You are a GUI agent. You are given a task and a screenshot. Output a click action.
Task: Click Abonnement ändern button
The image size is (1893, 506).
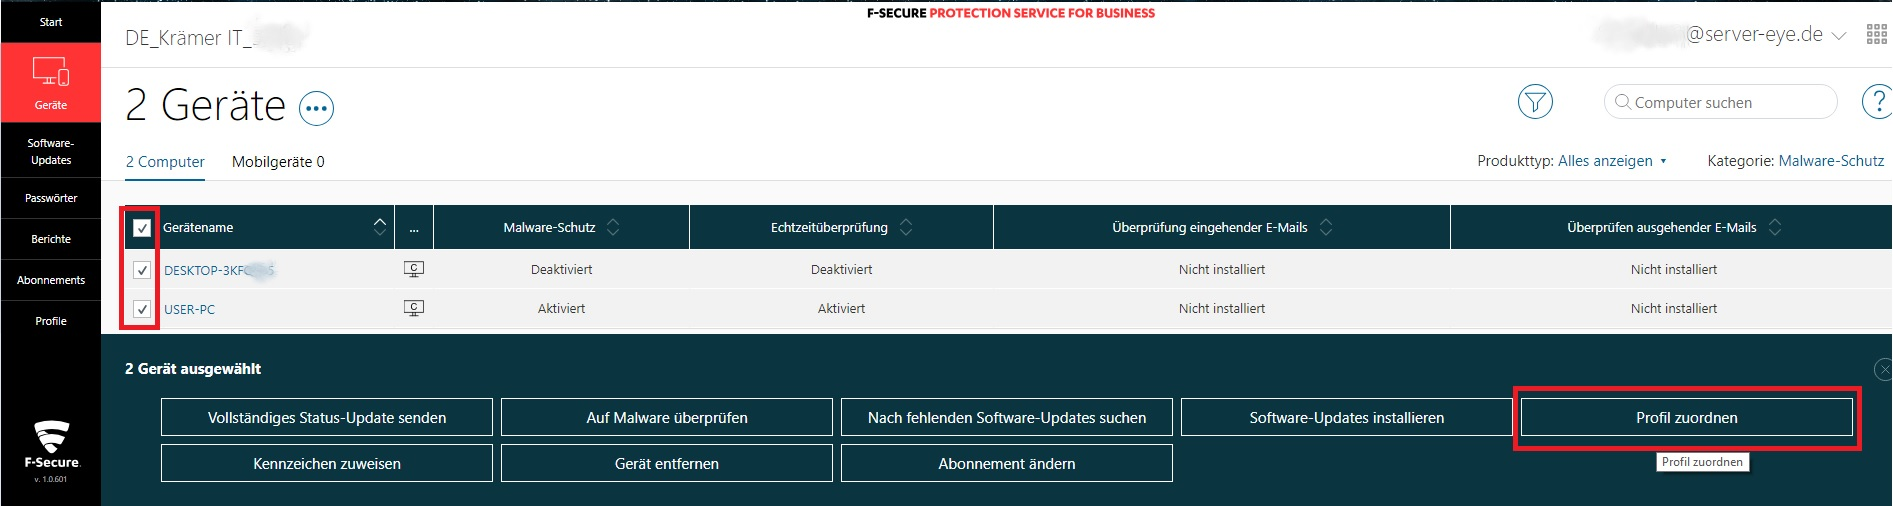[x=1007, y=463]
